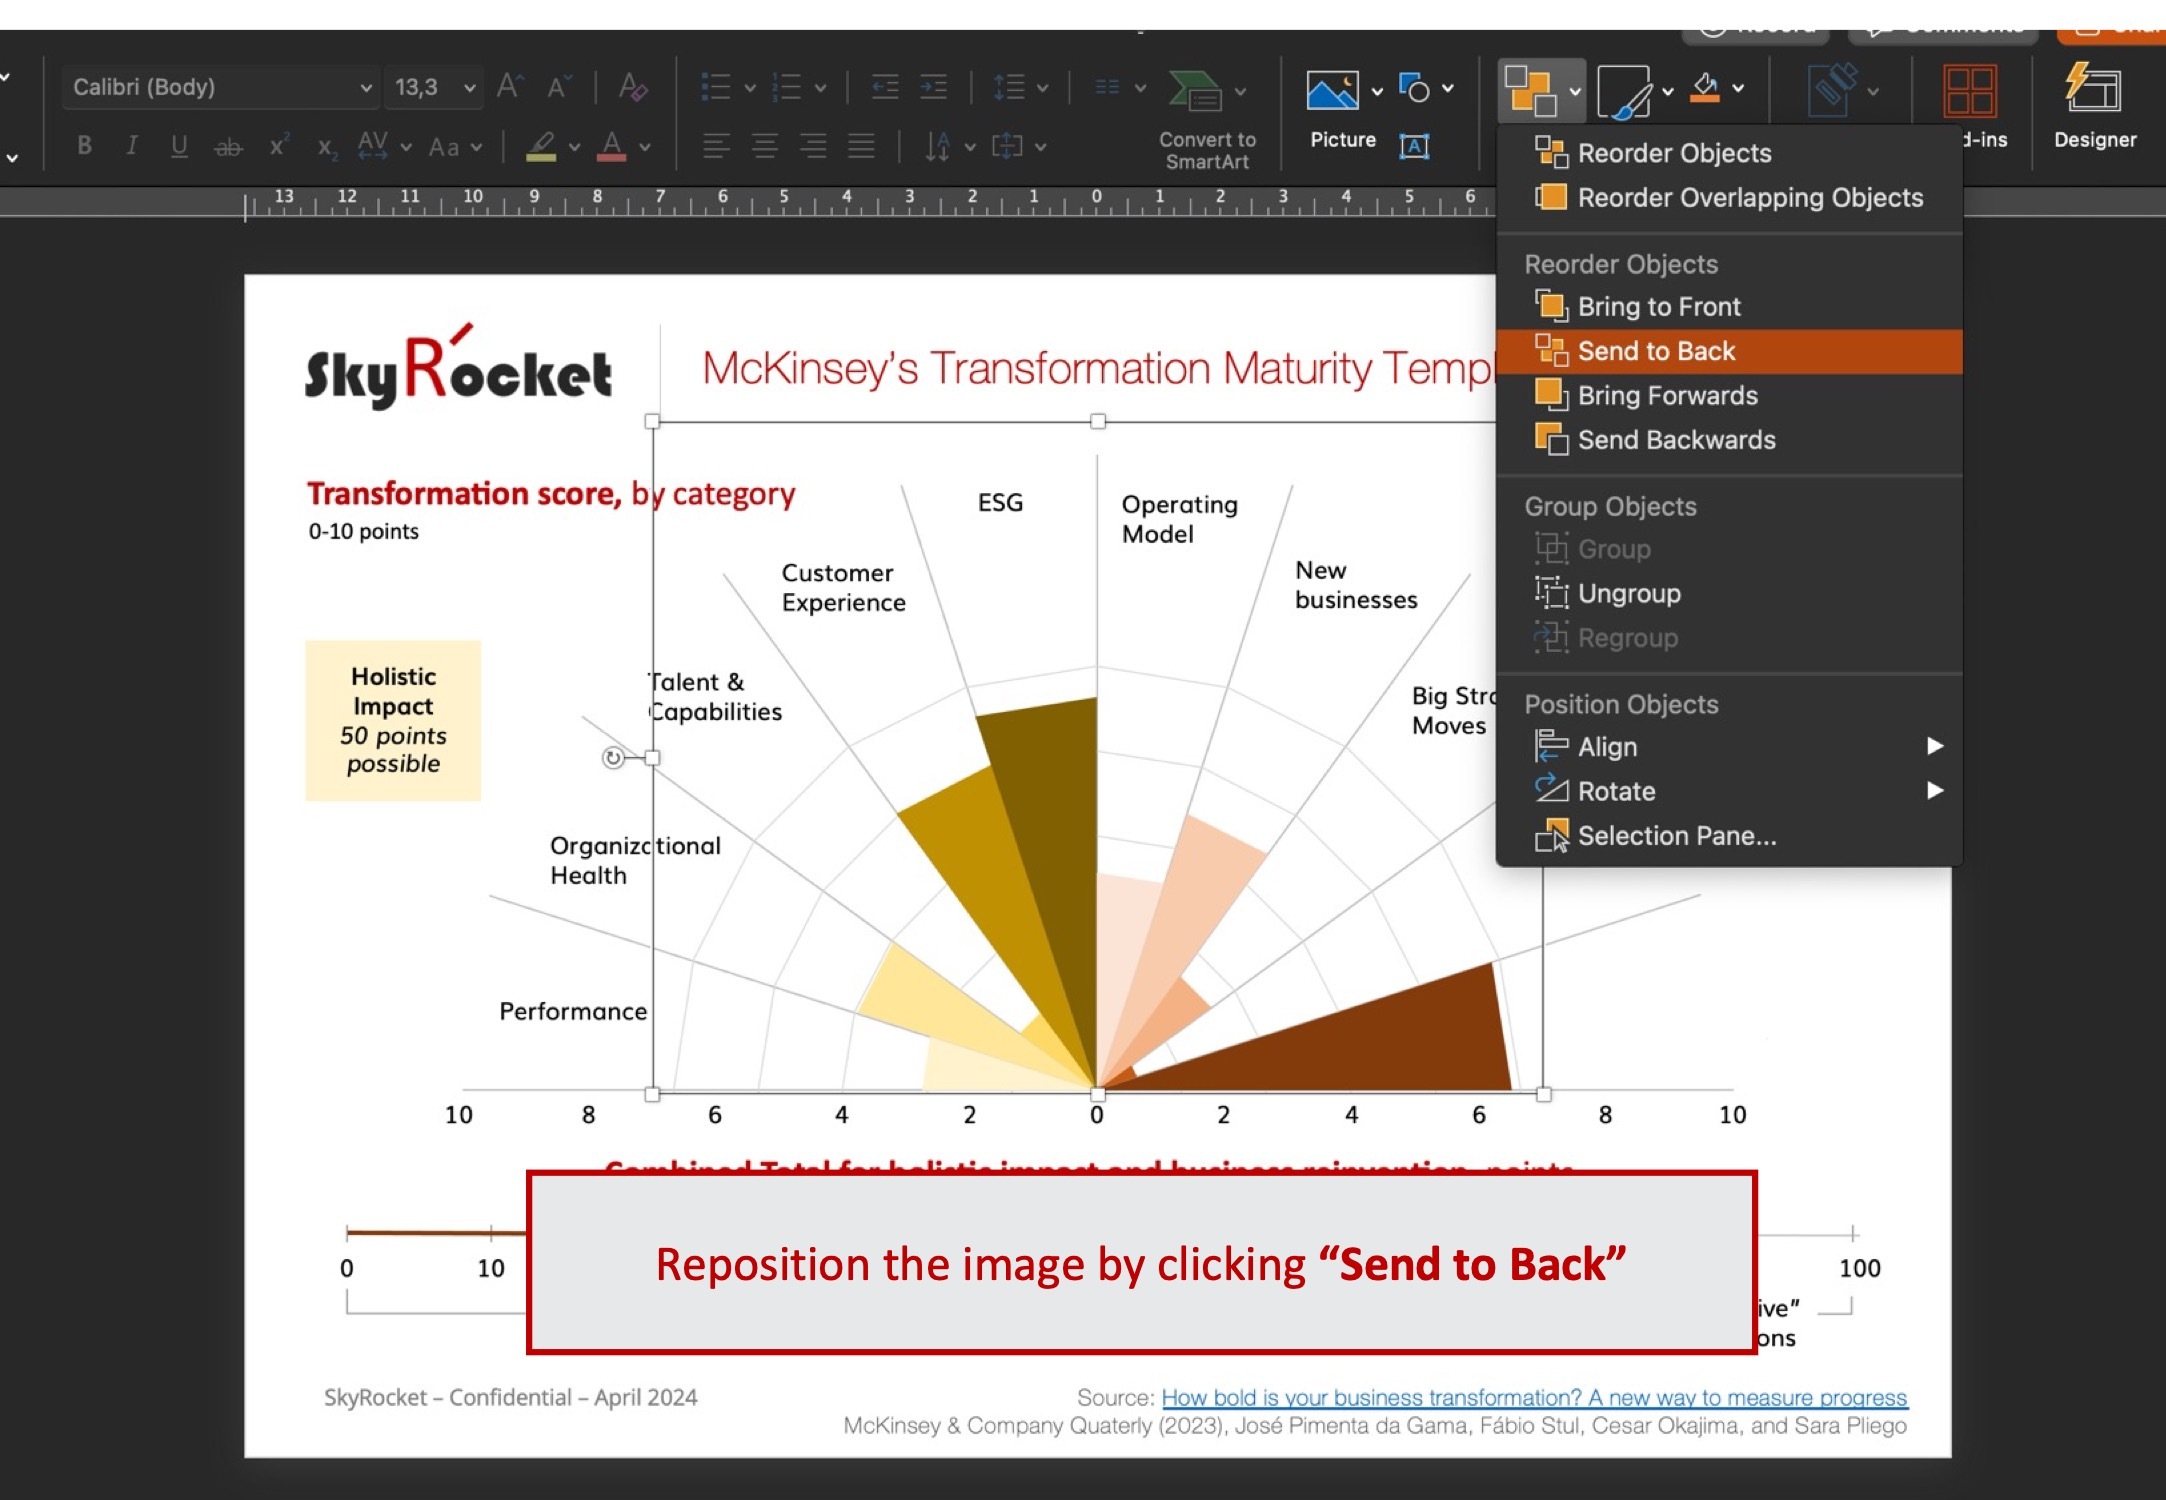Click the Ungroup icon
2166x1500 pixels.
point(1551,593)
